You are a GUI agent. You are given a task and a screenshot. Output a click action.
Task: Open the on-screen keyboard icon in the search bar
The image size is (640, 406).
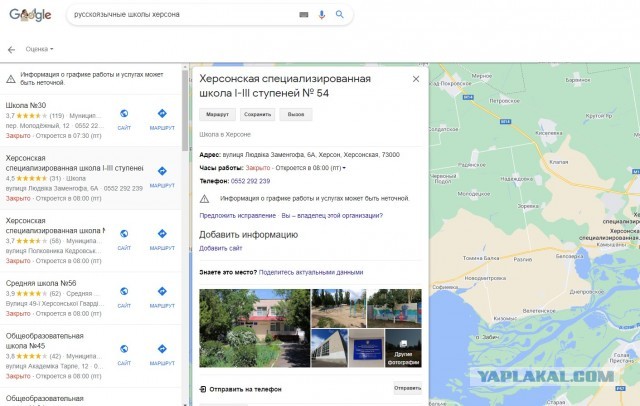point(304,15)
